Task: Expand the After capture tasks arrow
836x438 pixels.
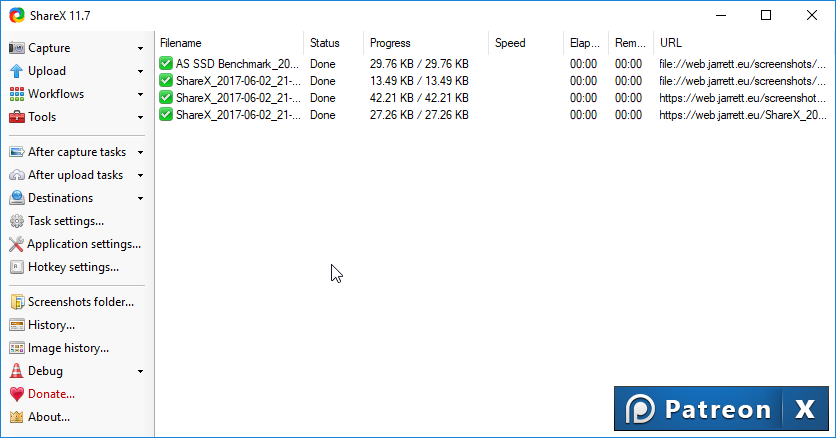Action: [140, 152]
